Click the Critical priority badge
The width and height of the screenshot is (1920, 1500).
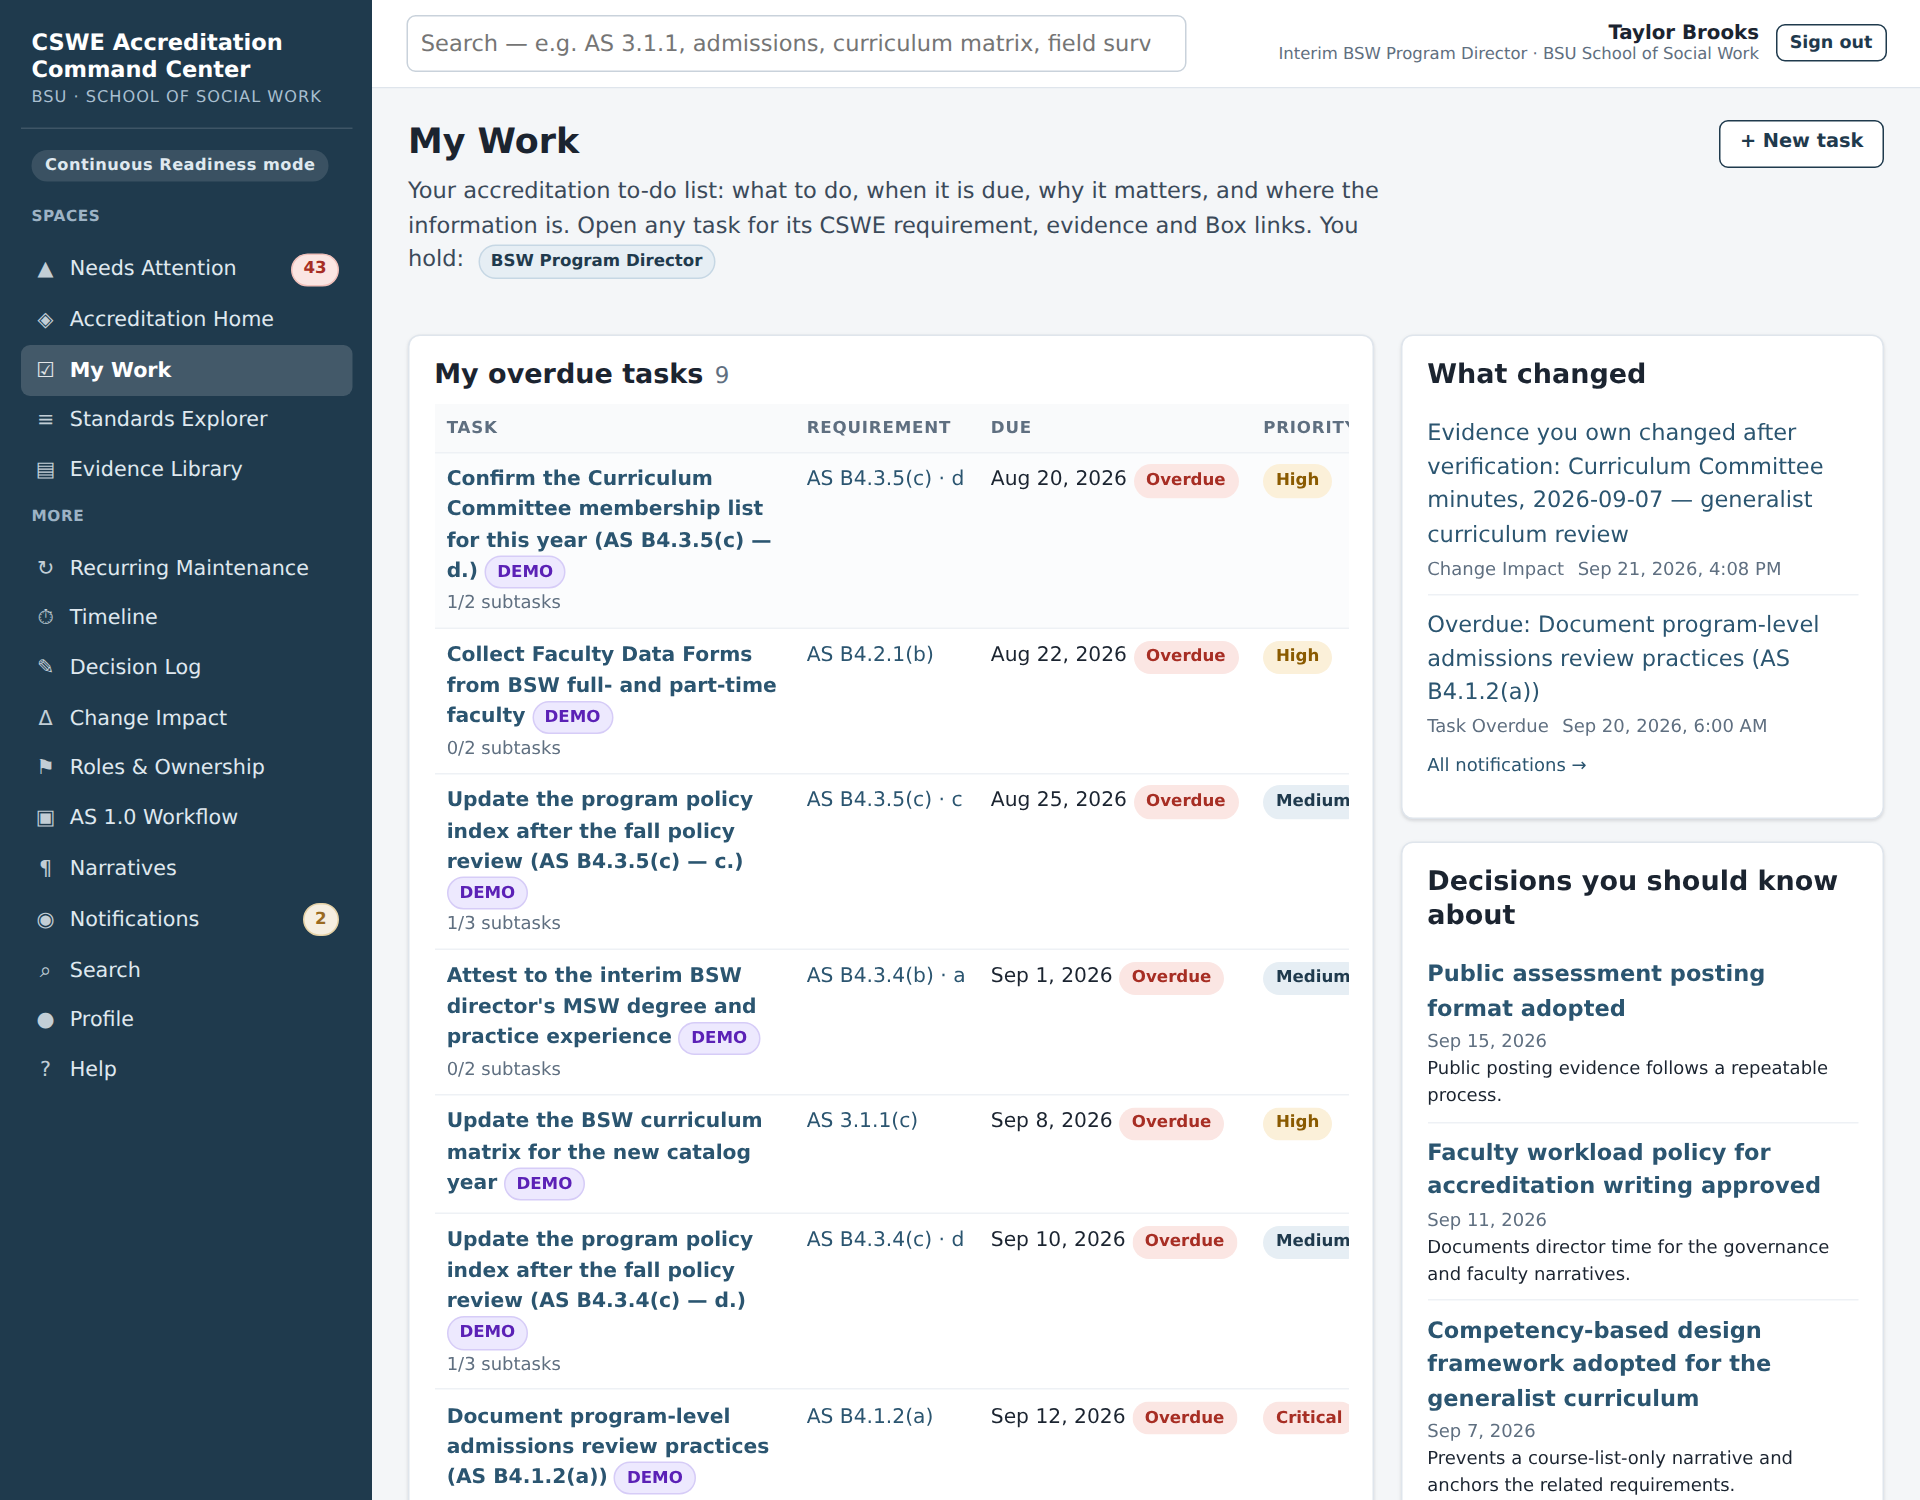(x=1307, y=1418)
